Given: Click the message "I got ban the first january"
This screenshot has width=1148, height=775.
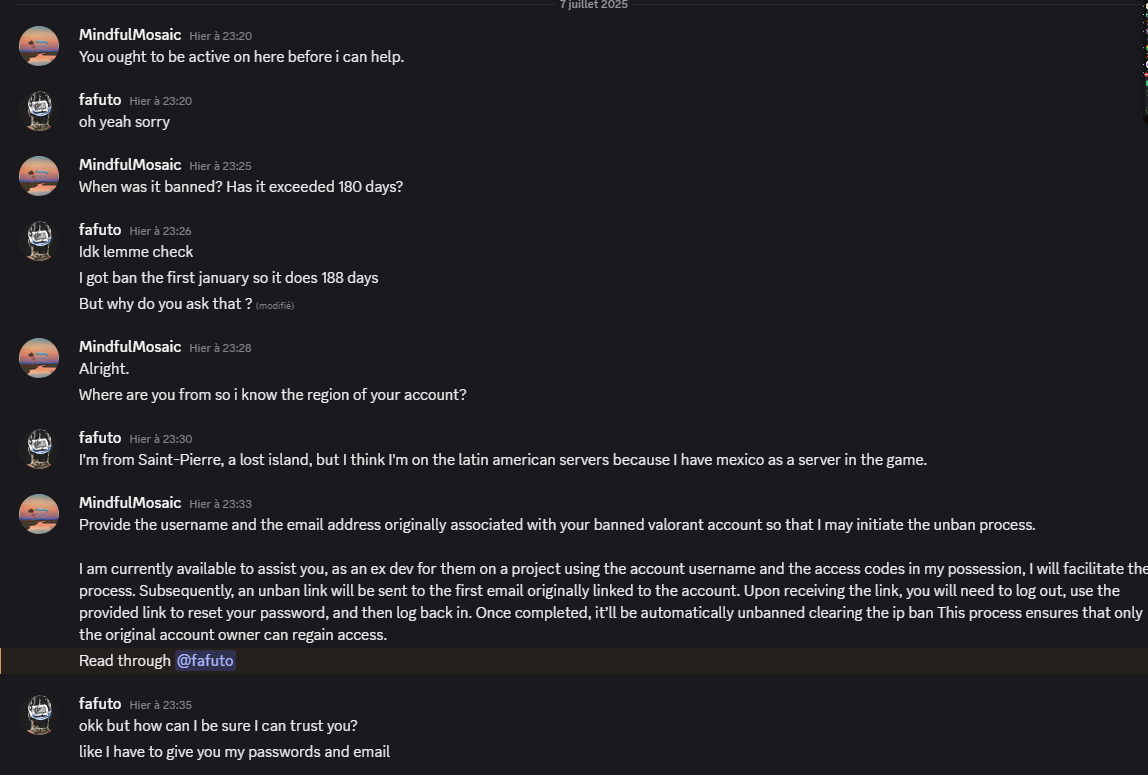Looking at the screenshot, I should tap(228, 277).
